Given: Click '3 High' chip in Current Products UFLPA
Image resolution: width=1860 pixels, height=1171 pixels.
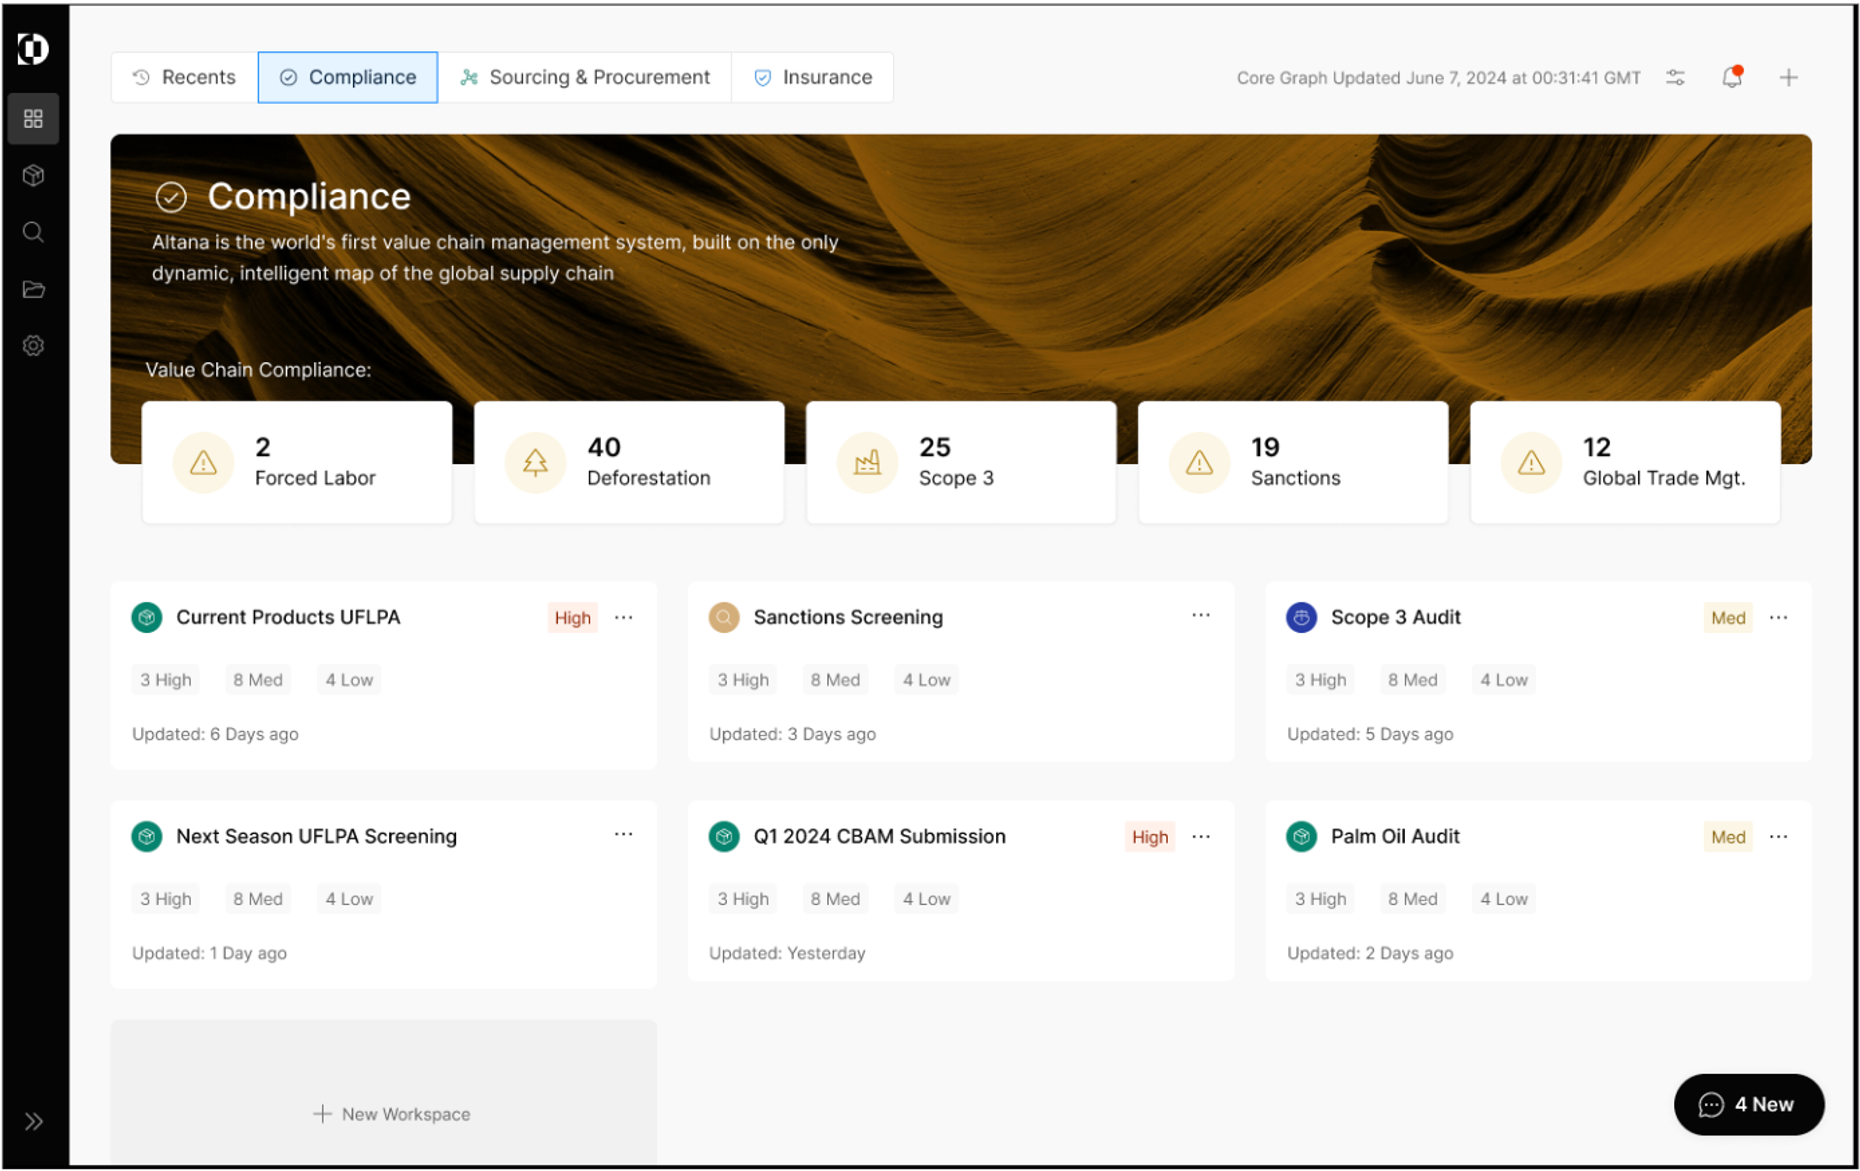Looking at the screenshot, I should click(x=166, y=680).
